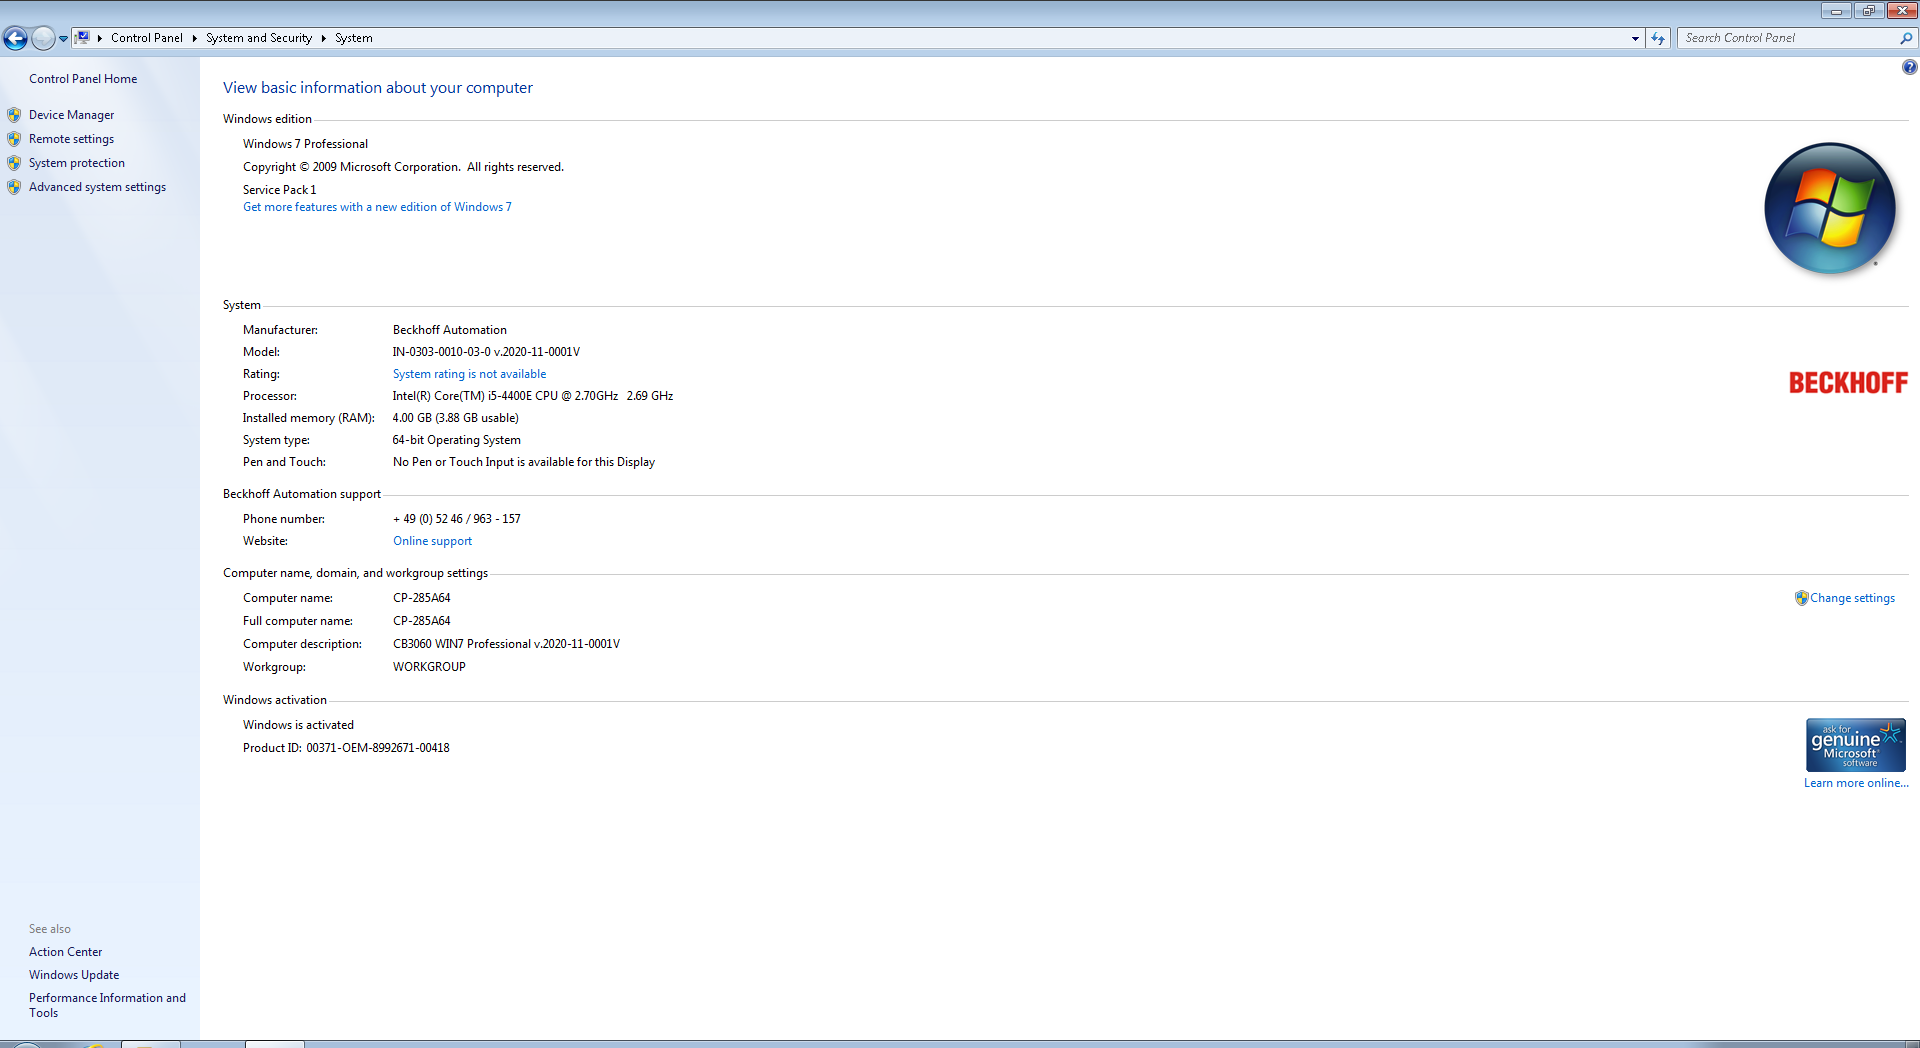The image size is (1920, 1048).
Task: Go to System and Security breadcrumb
Action: 259,38
